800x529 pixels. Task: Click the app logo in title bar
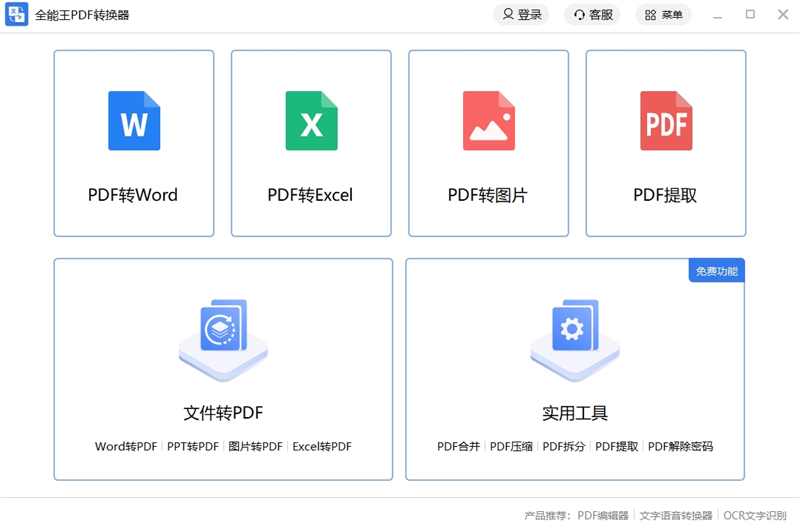pos(16,14)
